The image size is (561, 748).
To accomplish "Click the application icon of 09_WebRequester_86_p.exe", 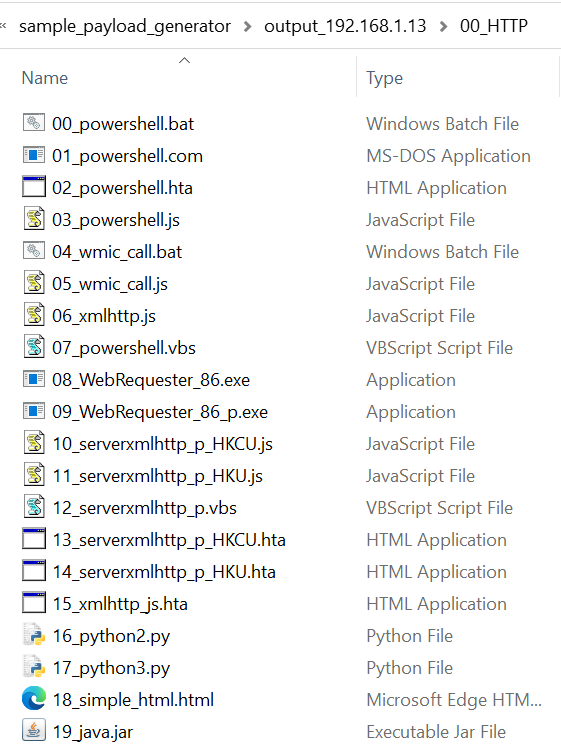I will click(x=34, y=411).
